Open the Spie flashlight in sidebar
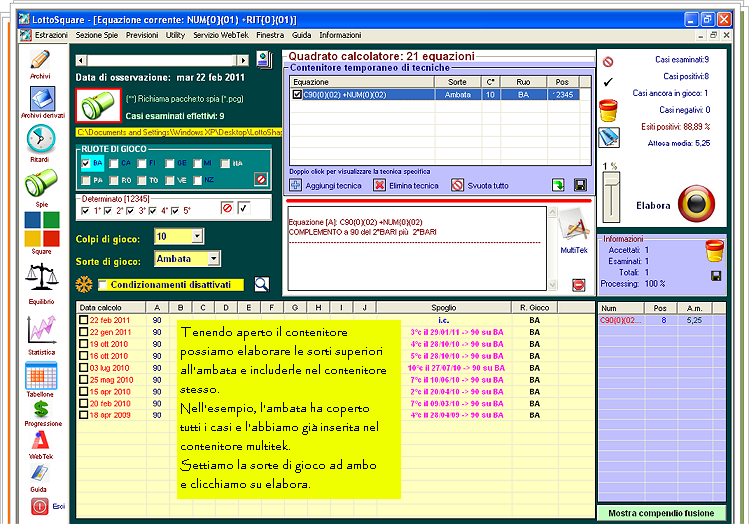This screenshot has width=749, height=524. point(42,183)
